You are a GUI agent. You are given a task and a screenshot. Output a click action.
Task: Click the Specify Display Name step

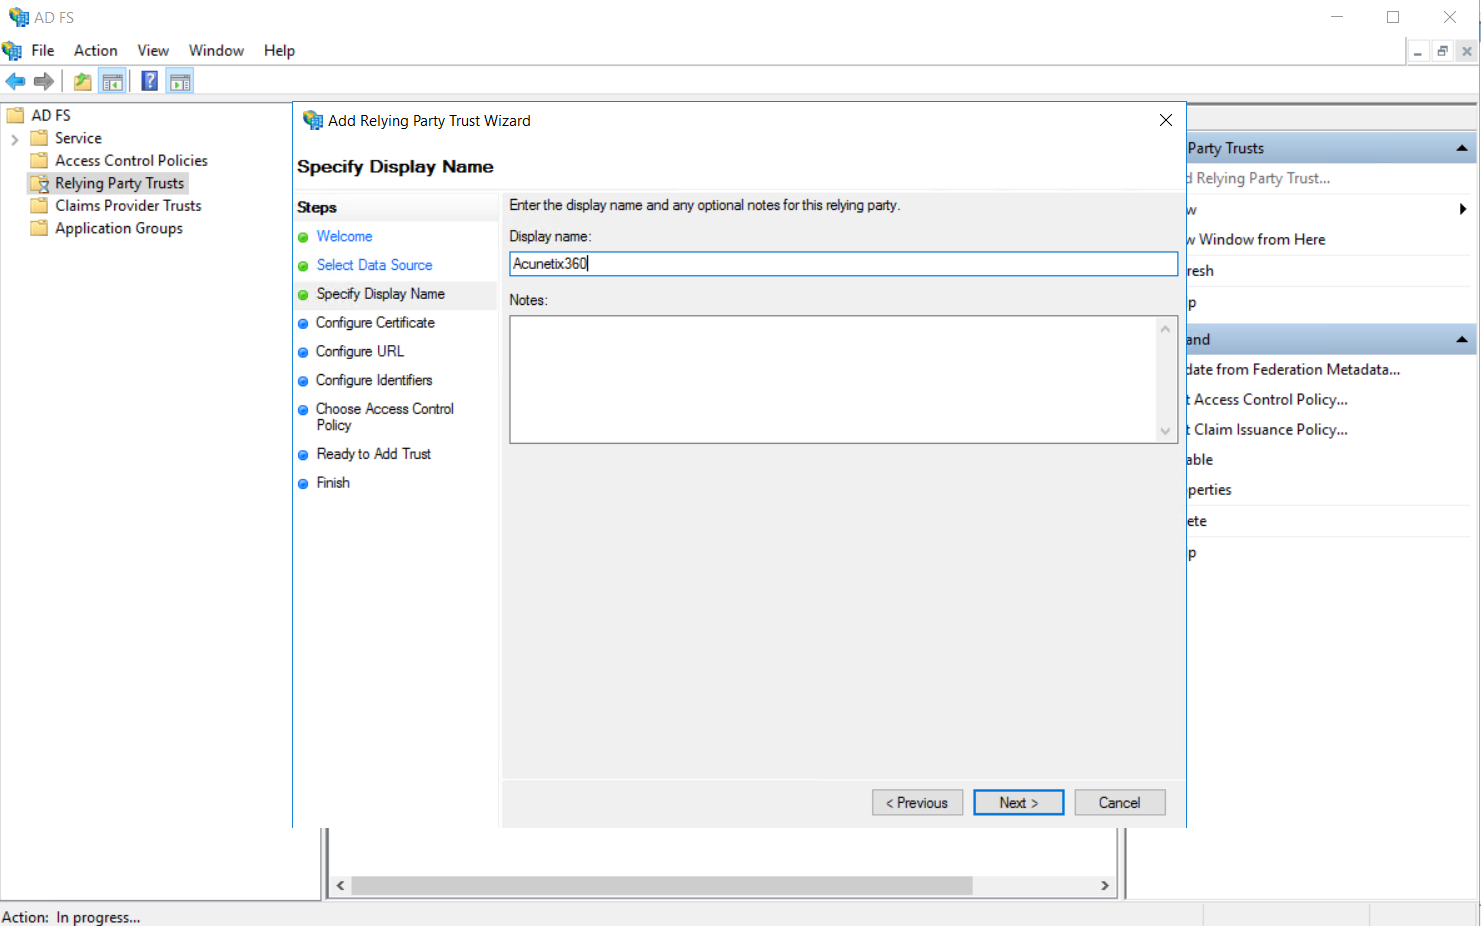(380, 294)
